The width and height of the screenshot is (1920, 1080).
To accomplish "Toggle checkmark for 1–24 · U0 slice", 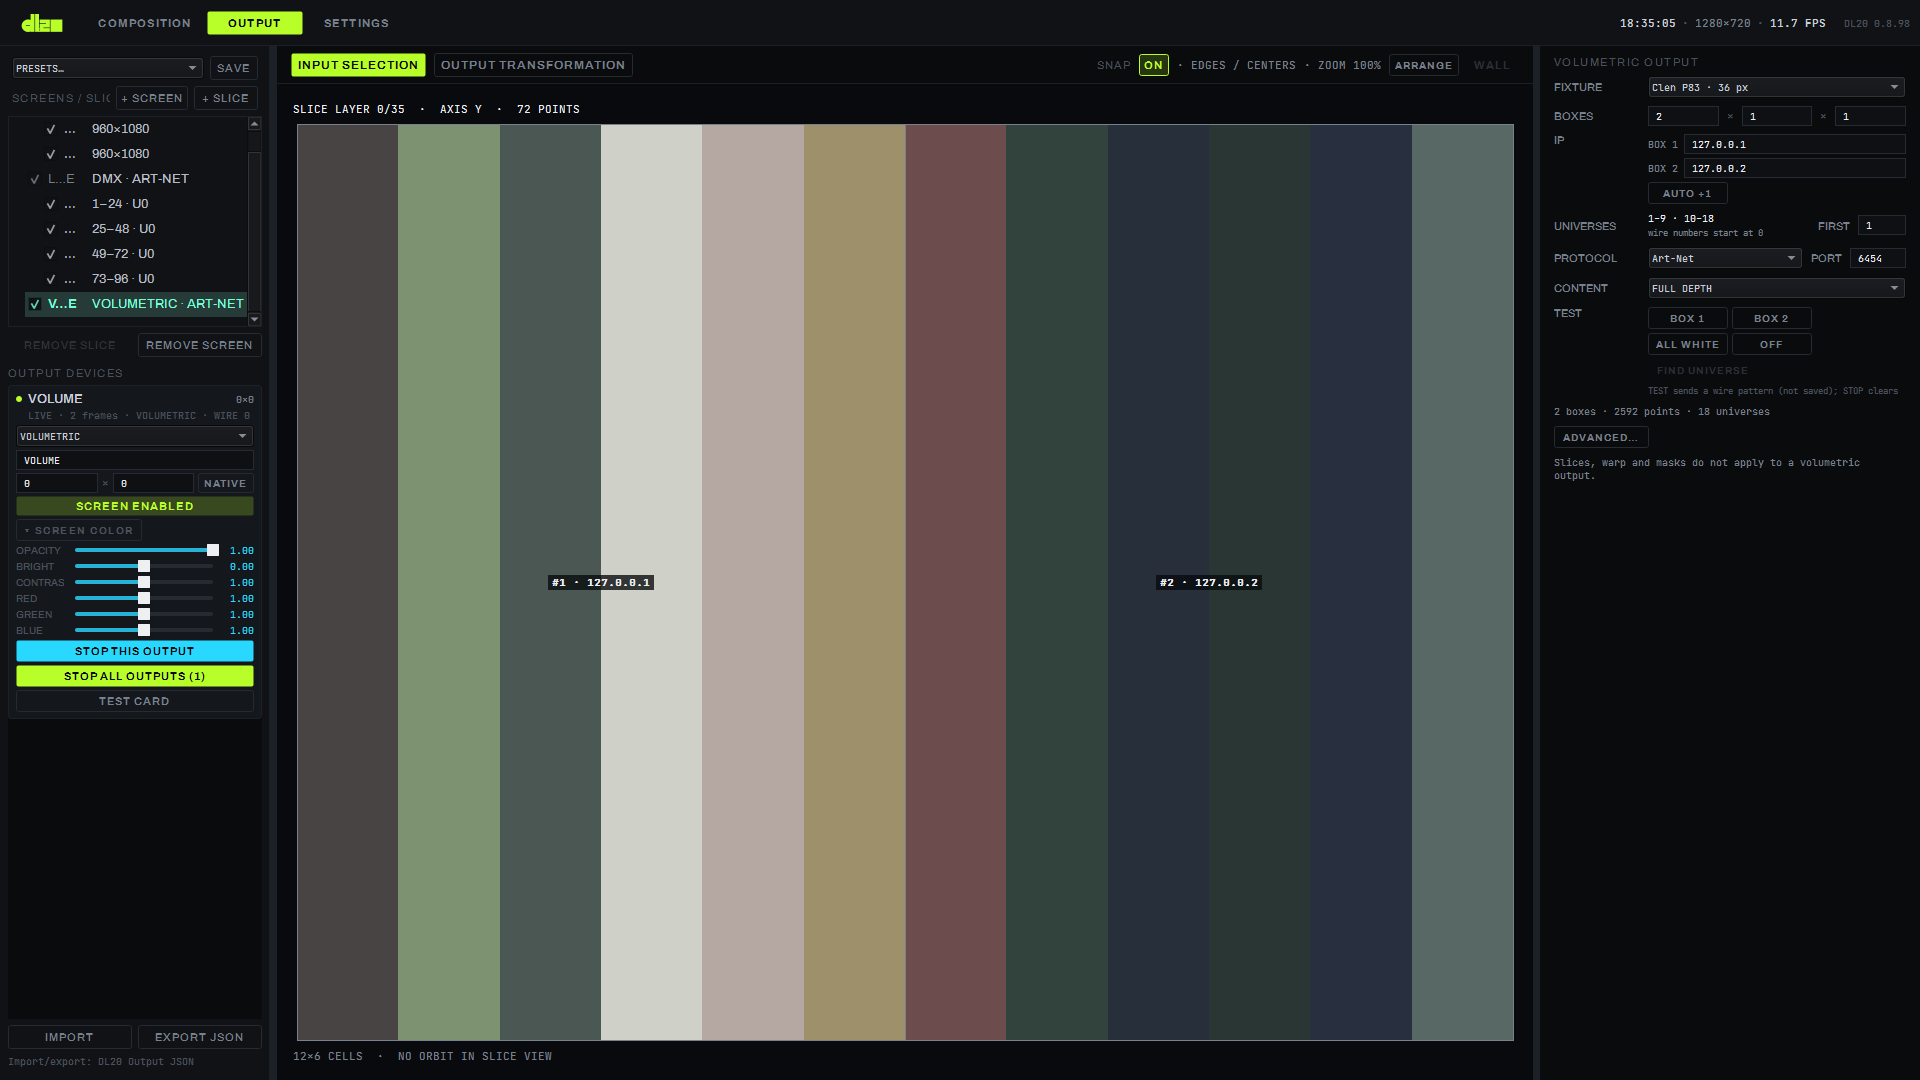I will pos(51,204).
